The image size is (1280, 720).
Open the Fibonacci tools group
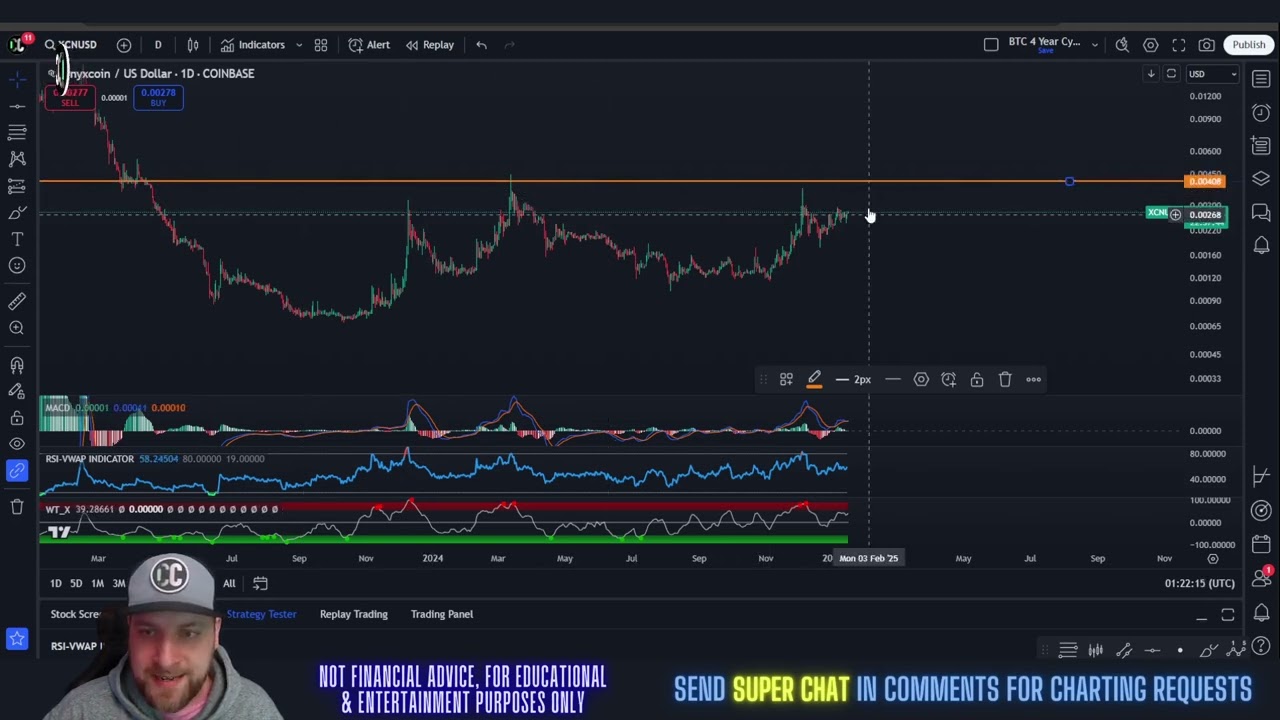17,132
